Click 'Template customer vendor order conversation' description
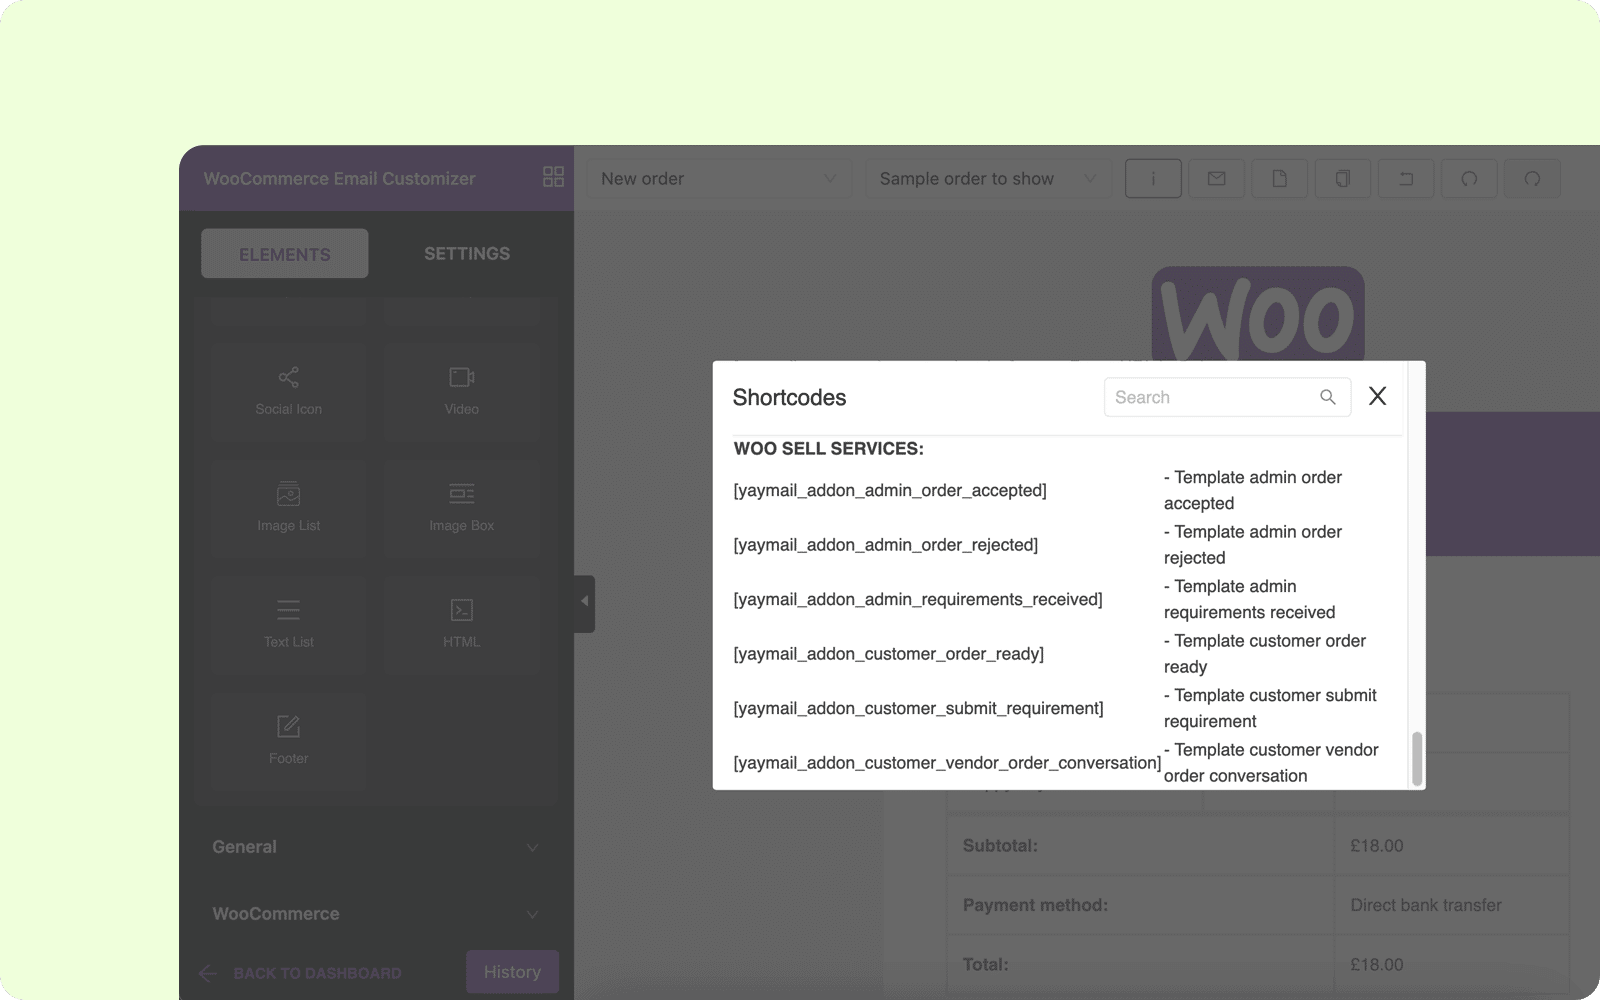 [x=1271, y=763]
